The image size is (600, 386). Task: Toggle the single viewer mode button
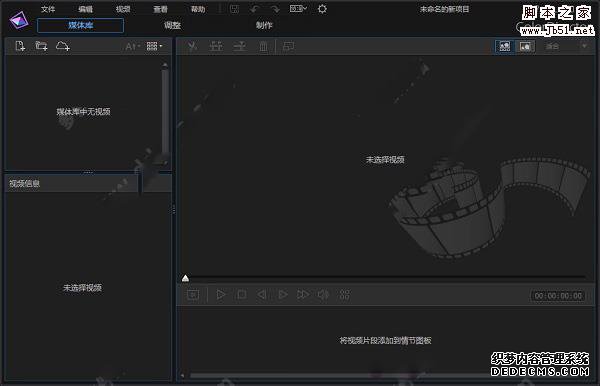pyautogui.click(x=525, y=46)
